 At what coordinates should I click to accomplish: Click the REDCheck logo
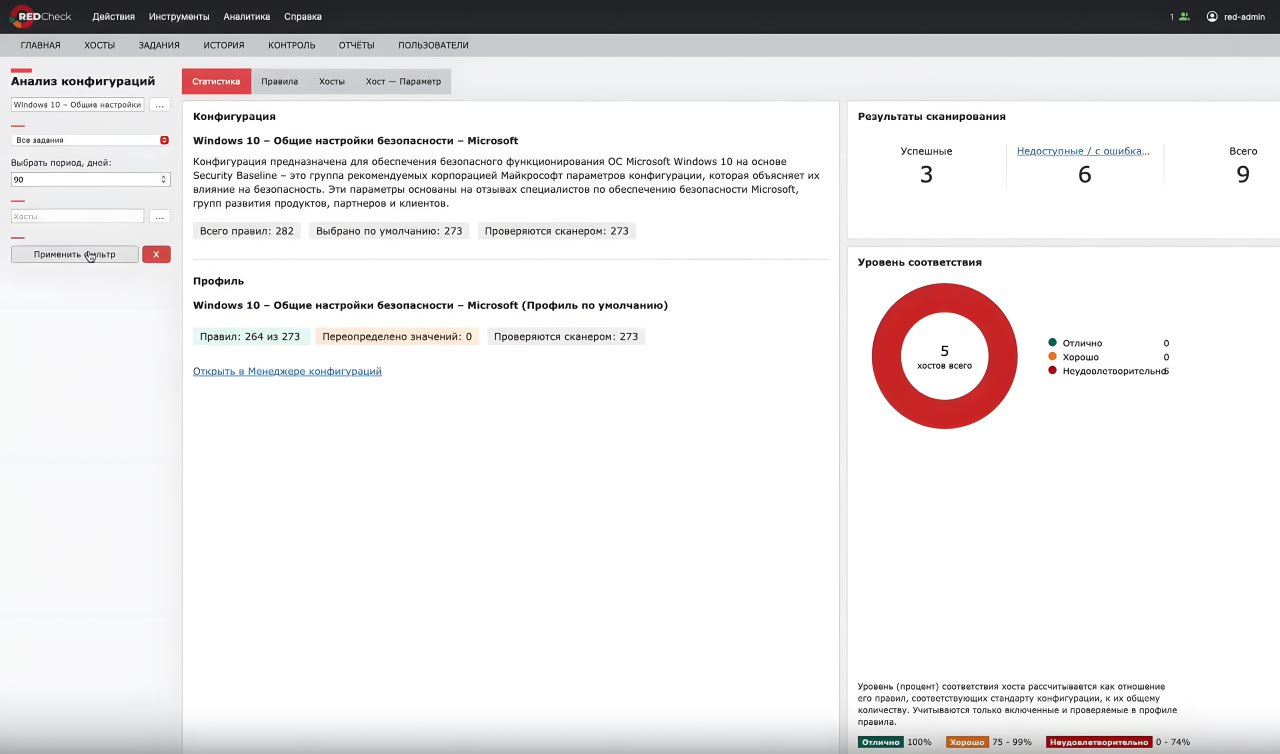click(41, 16)
